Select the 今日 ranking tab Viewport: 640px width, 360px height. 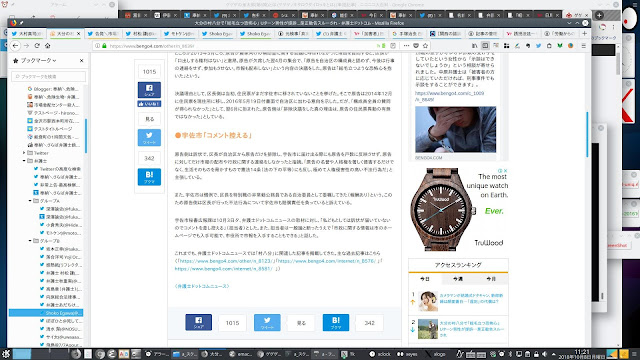425,279
